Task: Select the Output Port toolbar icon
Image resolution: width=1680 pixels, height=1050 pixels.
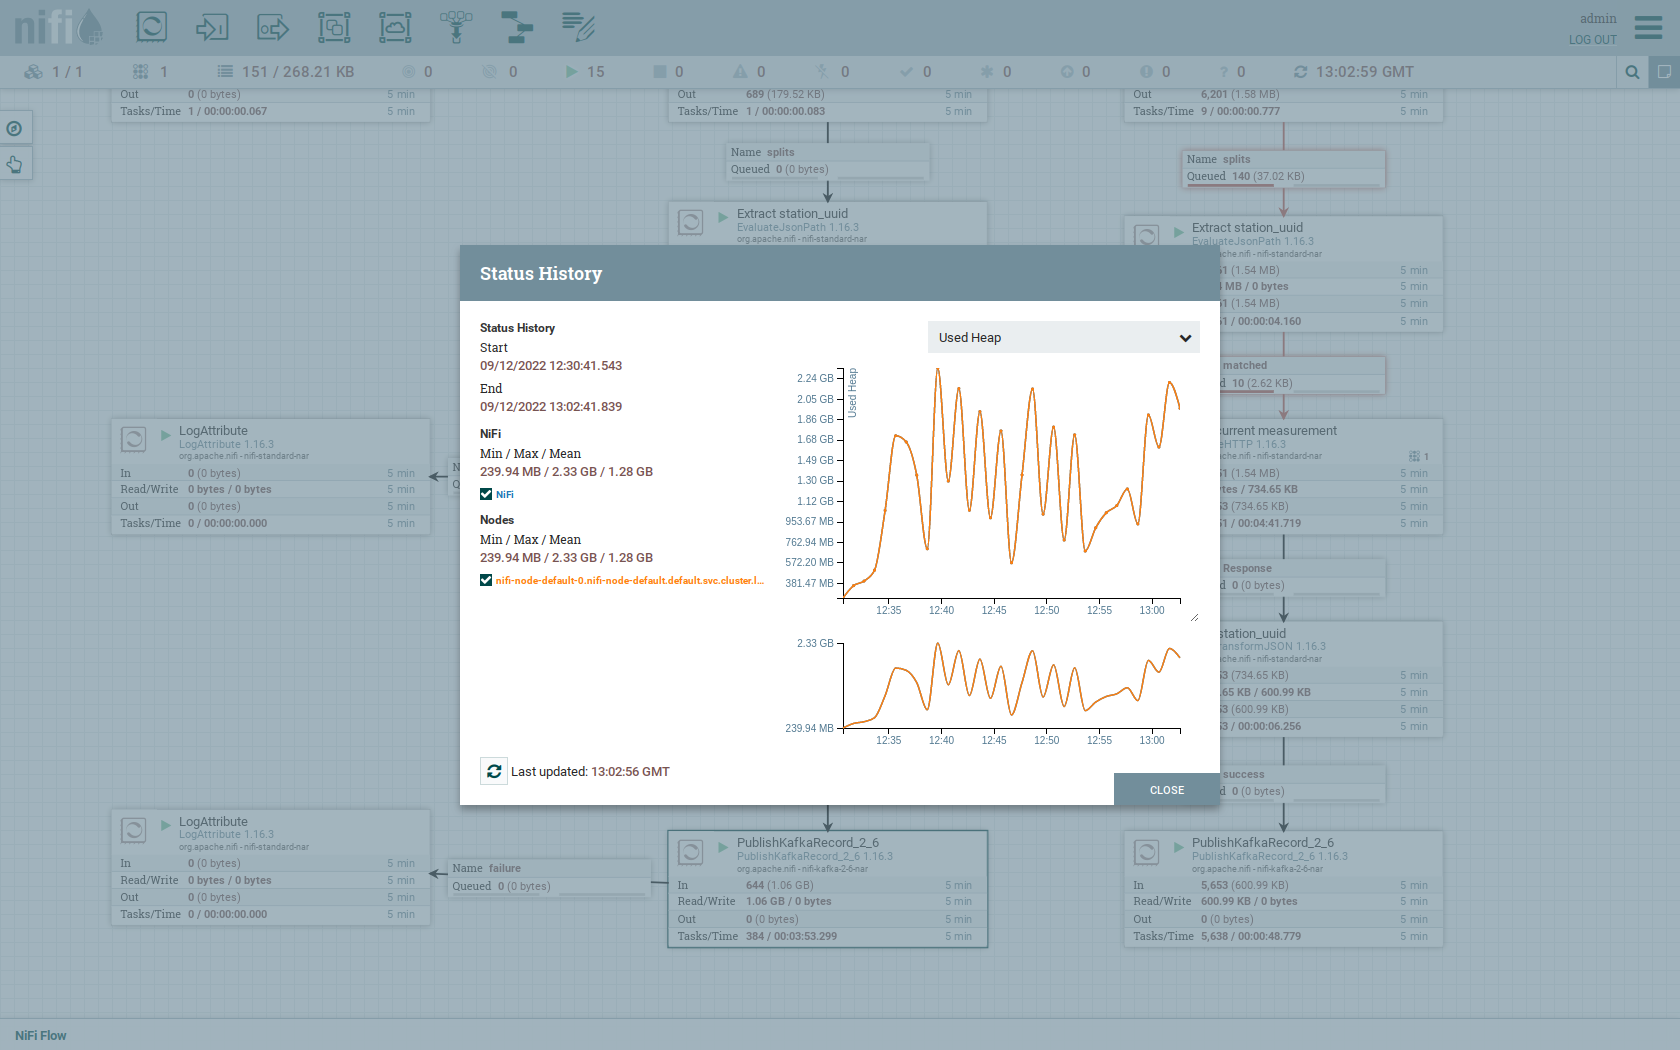Action: pos(273,27)
